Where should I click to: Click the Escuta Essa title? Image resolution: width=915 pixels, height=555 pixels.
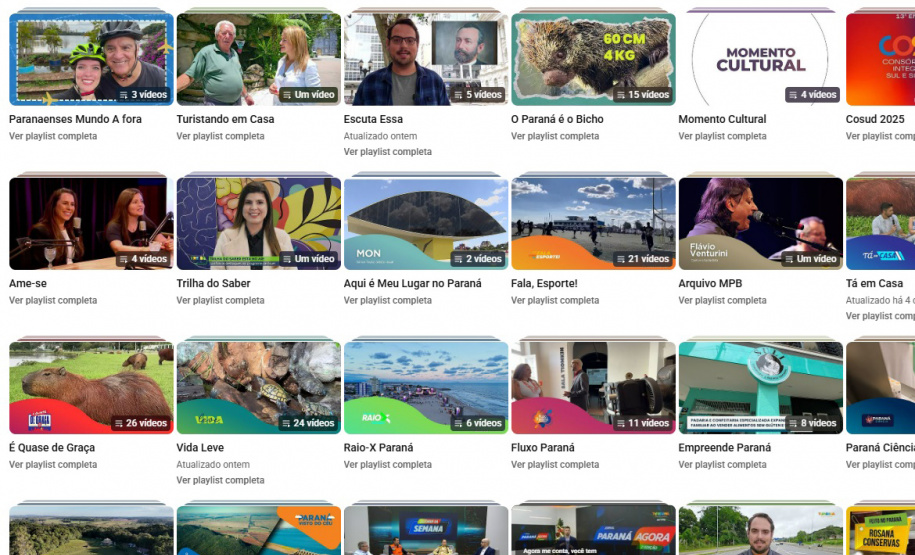coord(373,119)
